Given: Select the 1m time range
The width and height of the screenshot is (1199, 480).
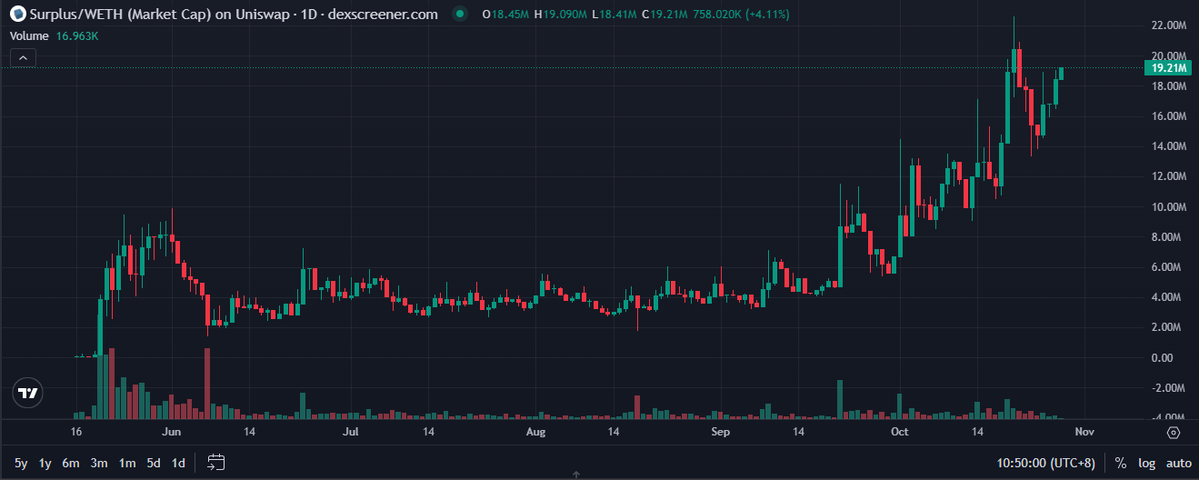Looking at the screenshot, I should (127, 463).
